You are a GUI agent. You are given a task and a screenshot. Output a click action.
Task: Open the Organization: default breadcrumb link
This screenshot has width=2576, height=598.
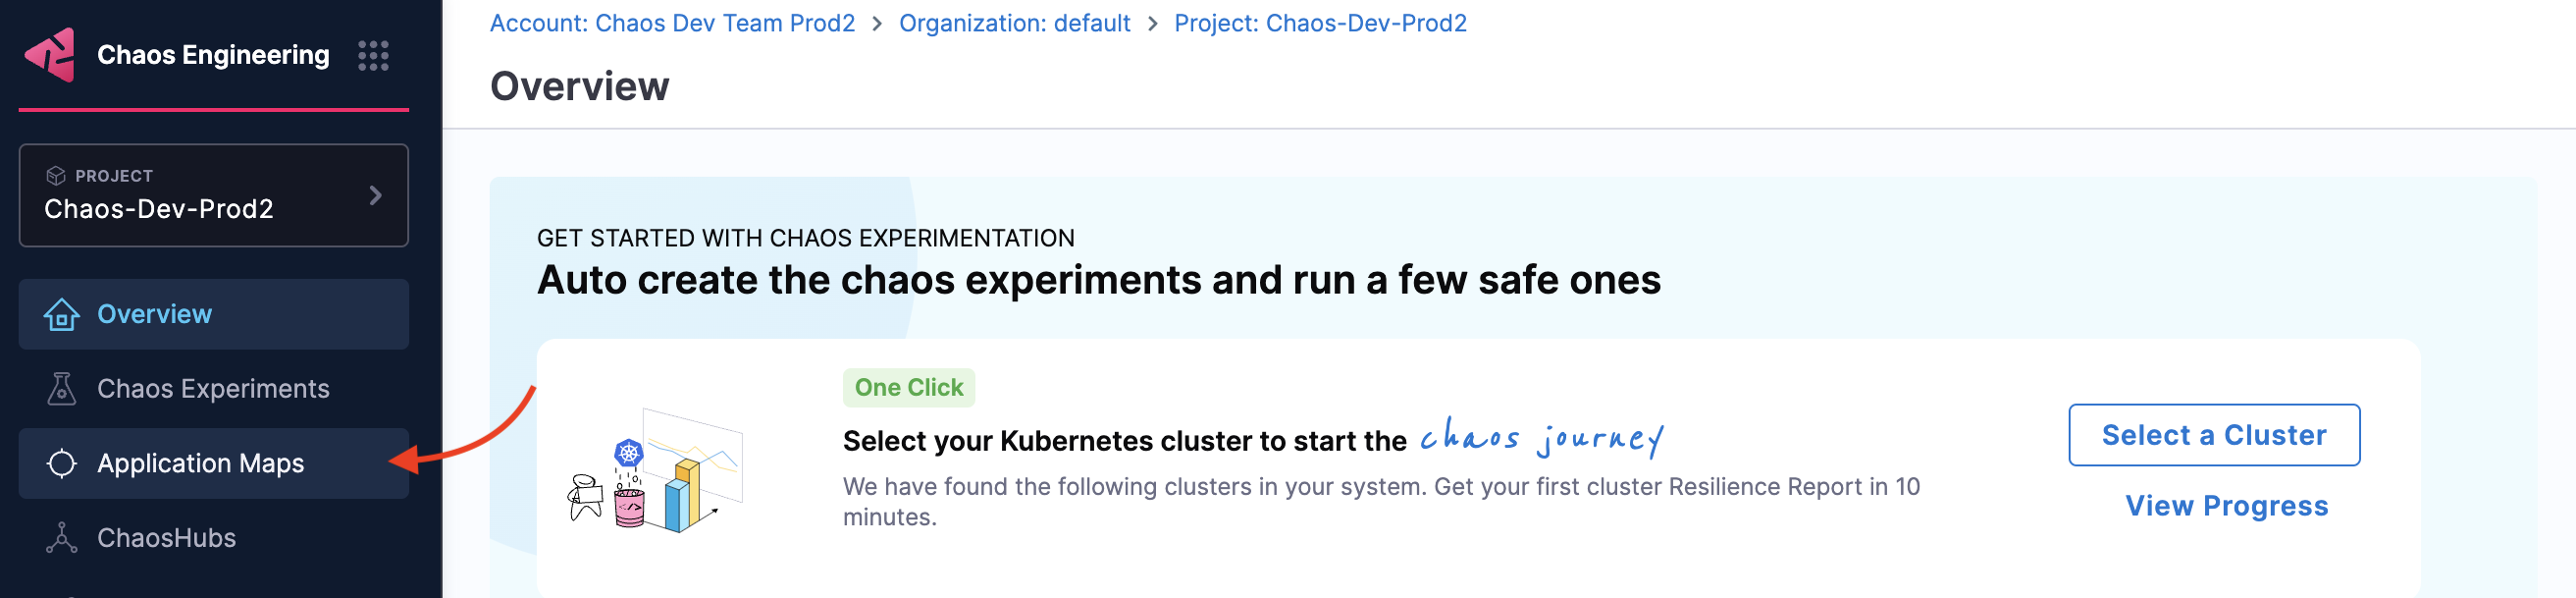pyautogui.click(x=1014, y=24)
